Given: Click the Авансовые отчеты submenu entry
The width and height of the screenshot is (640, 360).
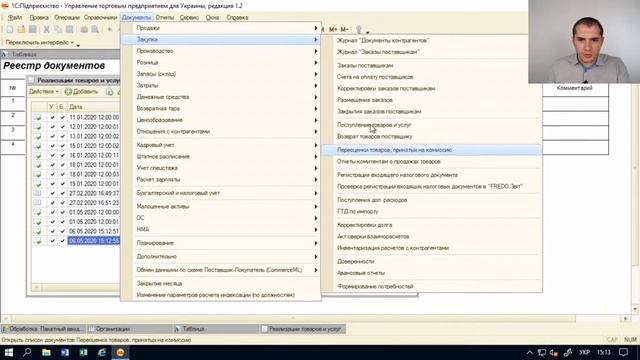Looking at the screenshot, I should 432,273.
